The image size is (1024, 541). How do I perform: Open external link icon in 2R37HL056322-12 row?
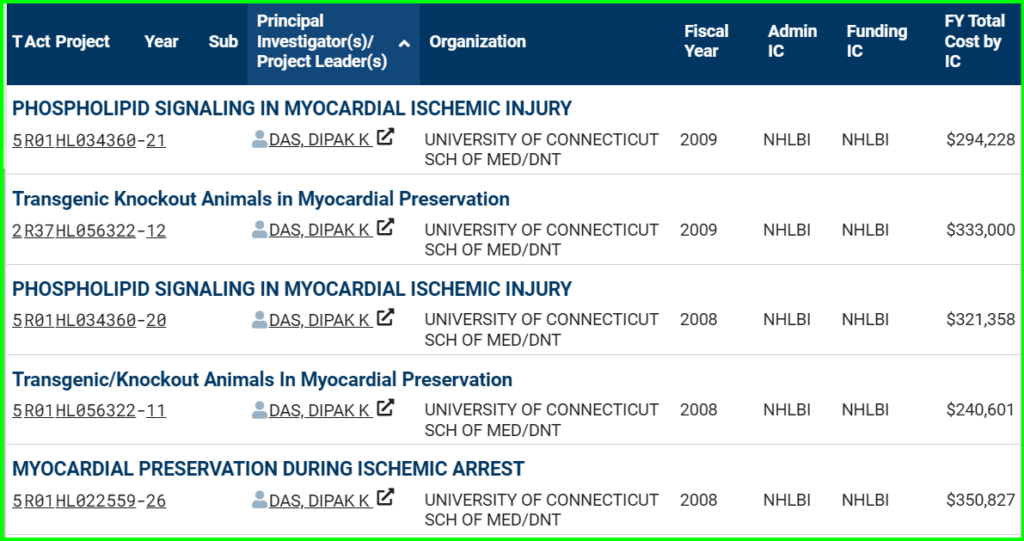[x=387, y=227]
